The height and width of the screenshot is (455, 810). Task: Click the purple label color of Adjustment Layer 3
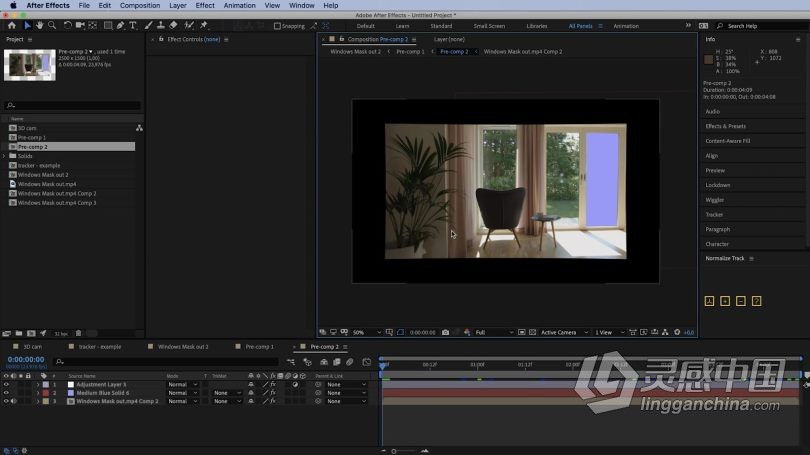point(45,384)
